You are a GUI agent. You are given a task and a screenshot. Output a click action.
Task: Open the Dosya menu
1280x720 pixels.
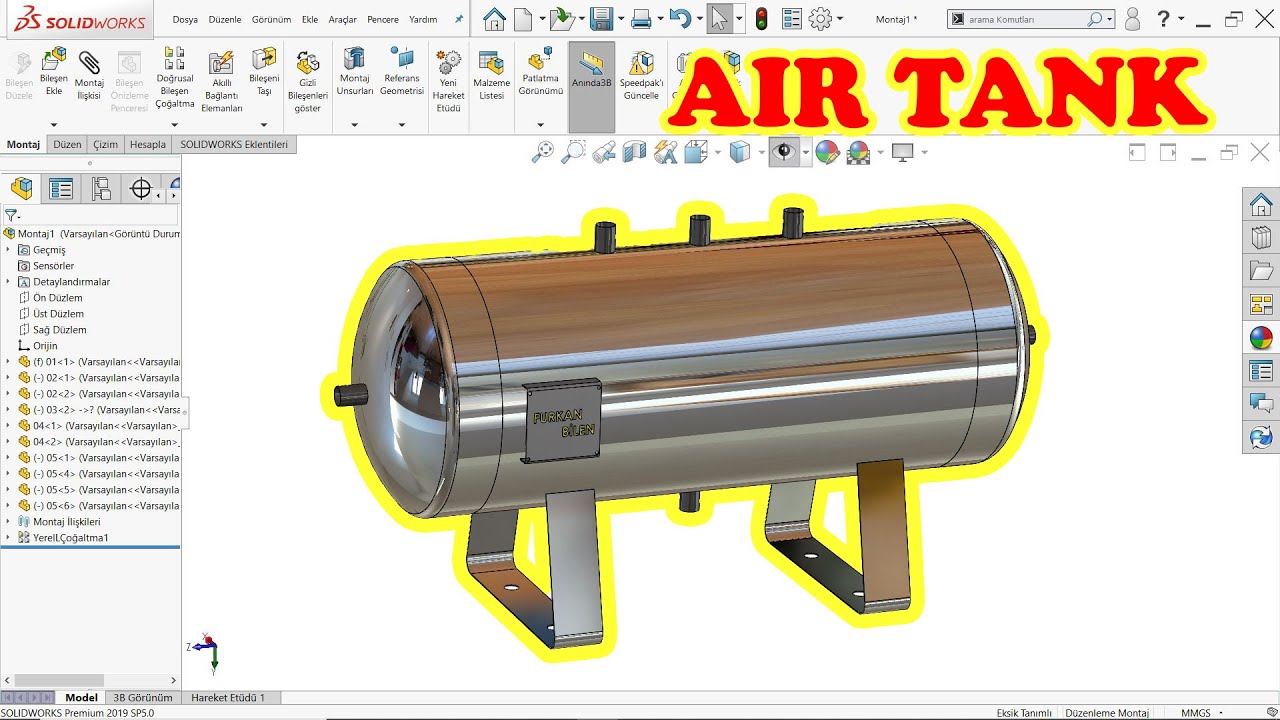[x=185, y=20]
